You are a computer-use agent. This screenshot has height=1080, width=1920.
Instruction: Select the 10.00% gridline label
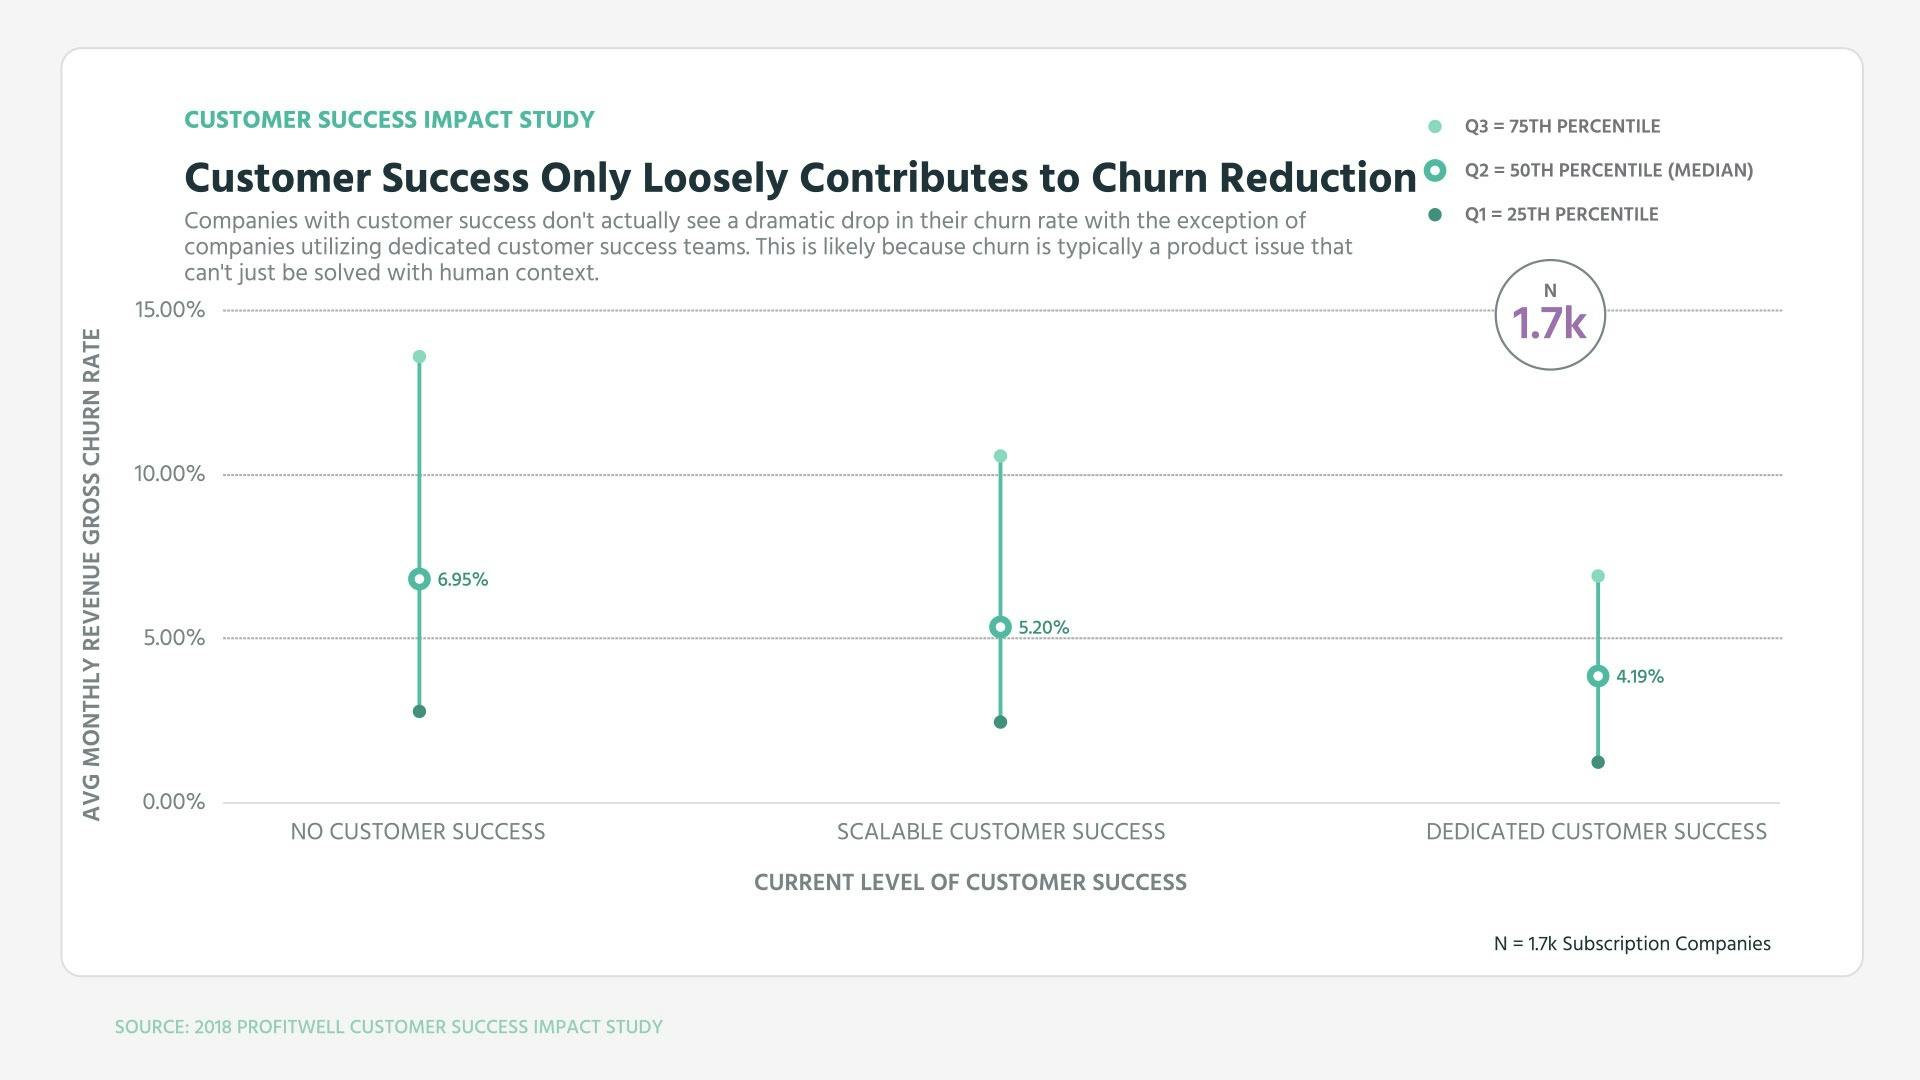tap(170, 473)
